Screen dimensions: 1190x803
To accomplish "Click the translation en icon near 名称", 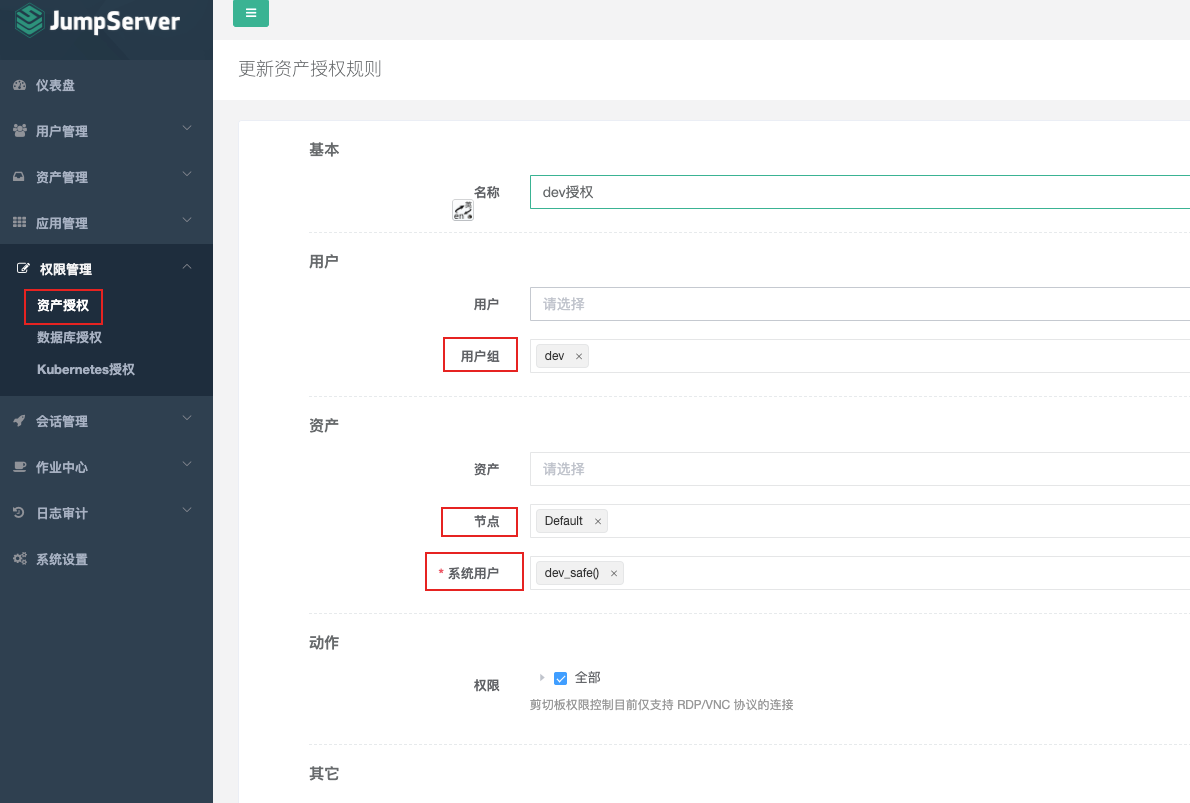I will (x=463, y=210).
